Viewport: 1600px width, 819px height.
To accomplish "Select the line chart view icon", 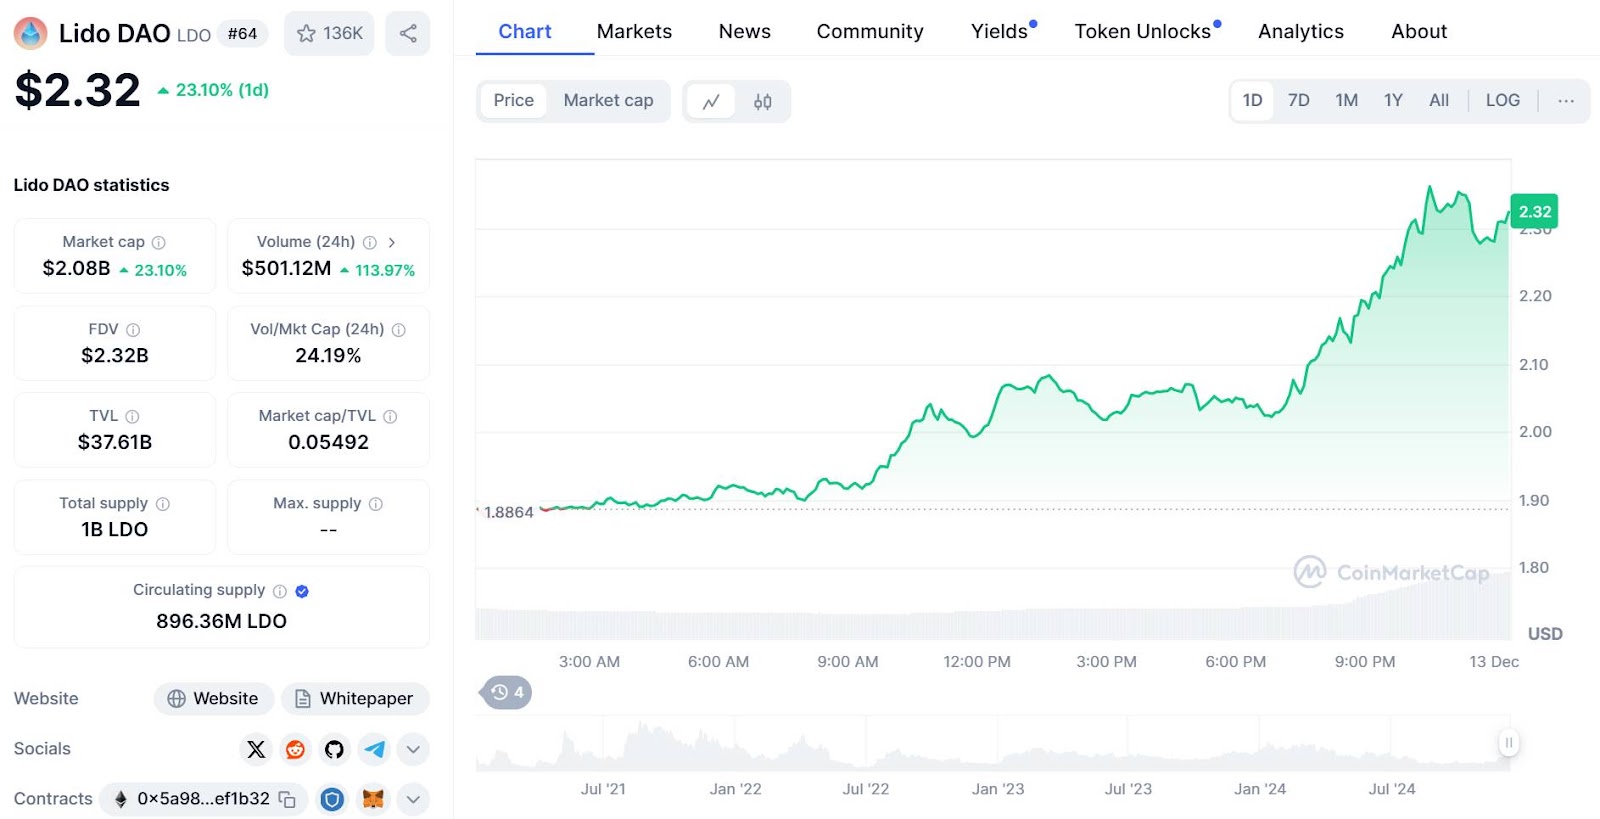I will (x=711, y=101).
